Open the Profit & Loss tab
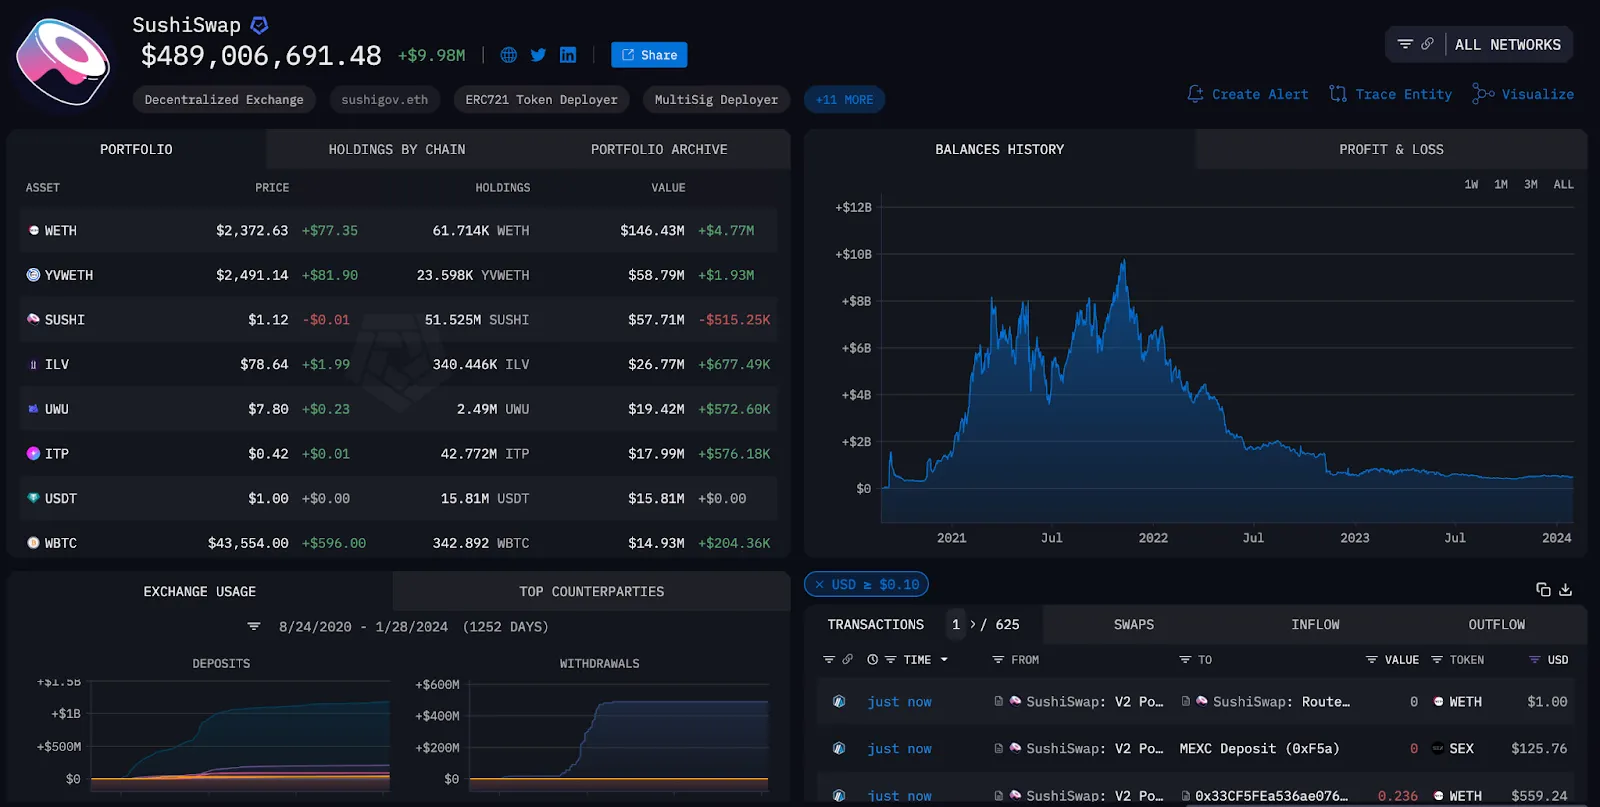The width and height of the screenshot is (1600, 807). 1391,150
